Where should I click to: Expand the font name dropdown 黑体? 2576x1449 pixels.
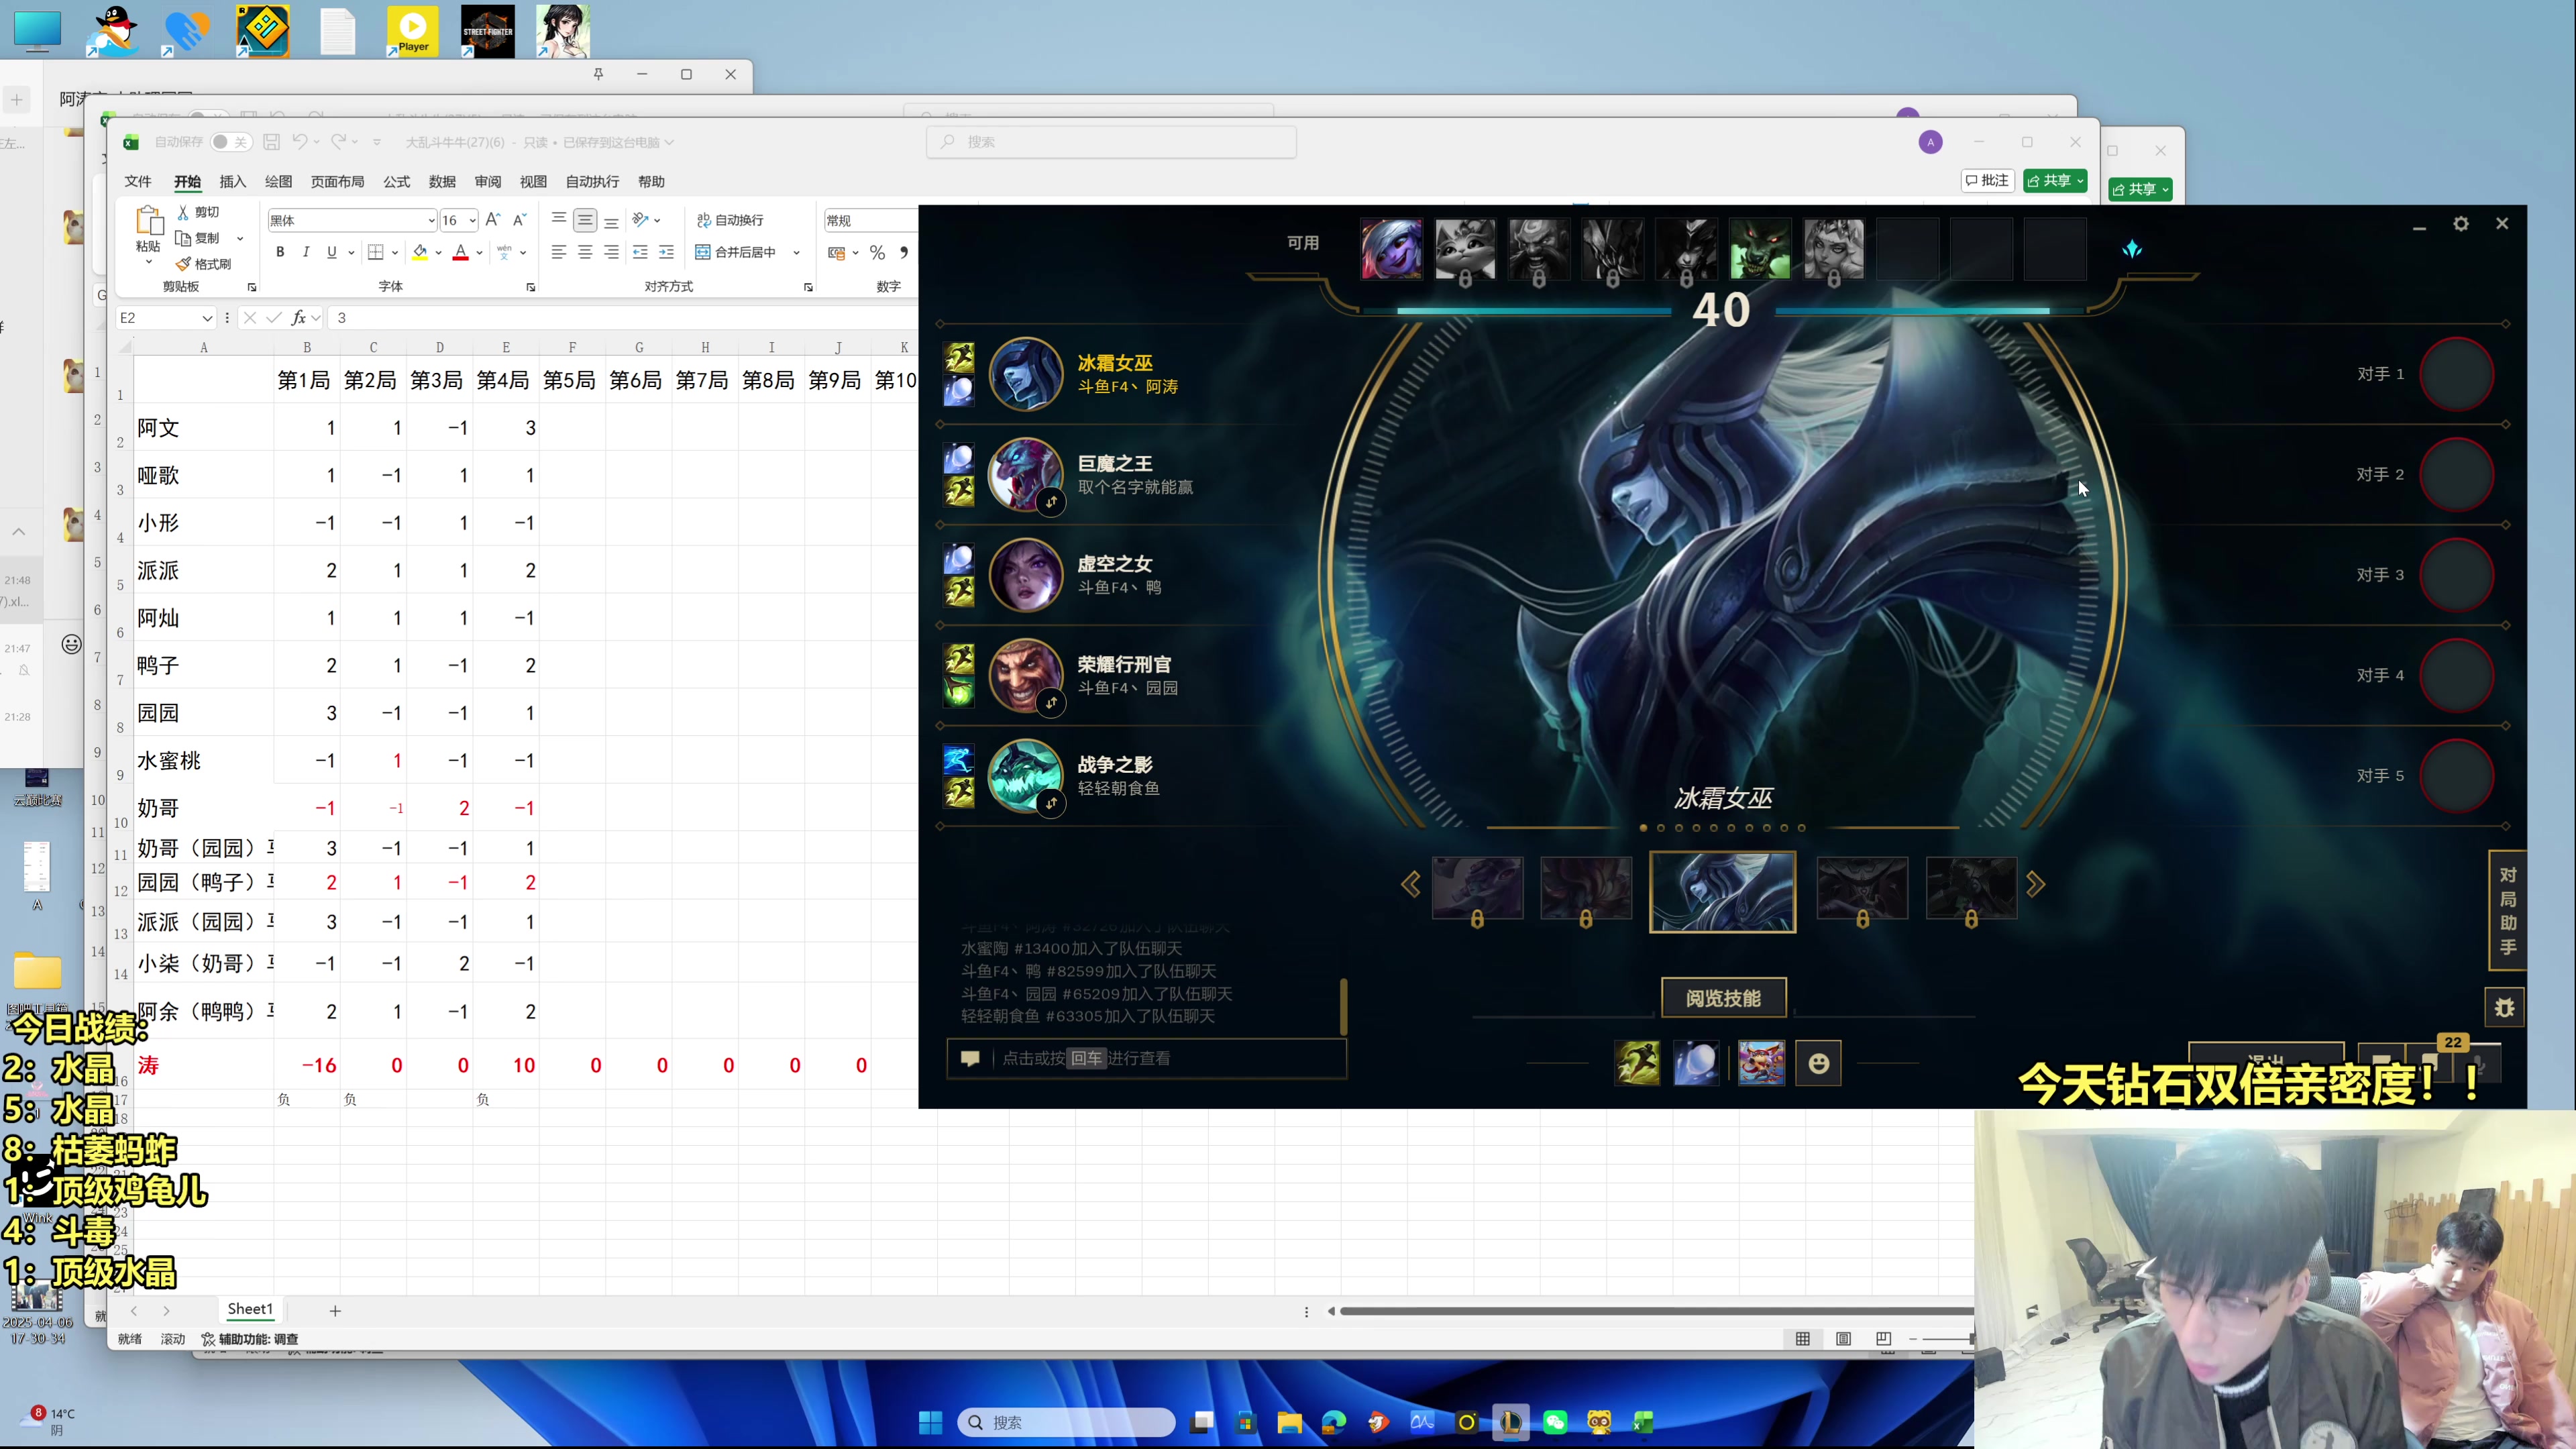[x=431, y=221]
